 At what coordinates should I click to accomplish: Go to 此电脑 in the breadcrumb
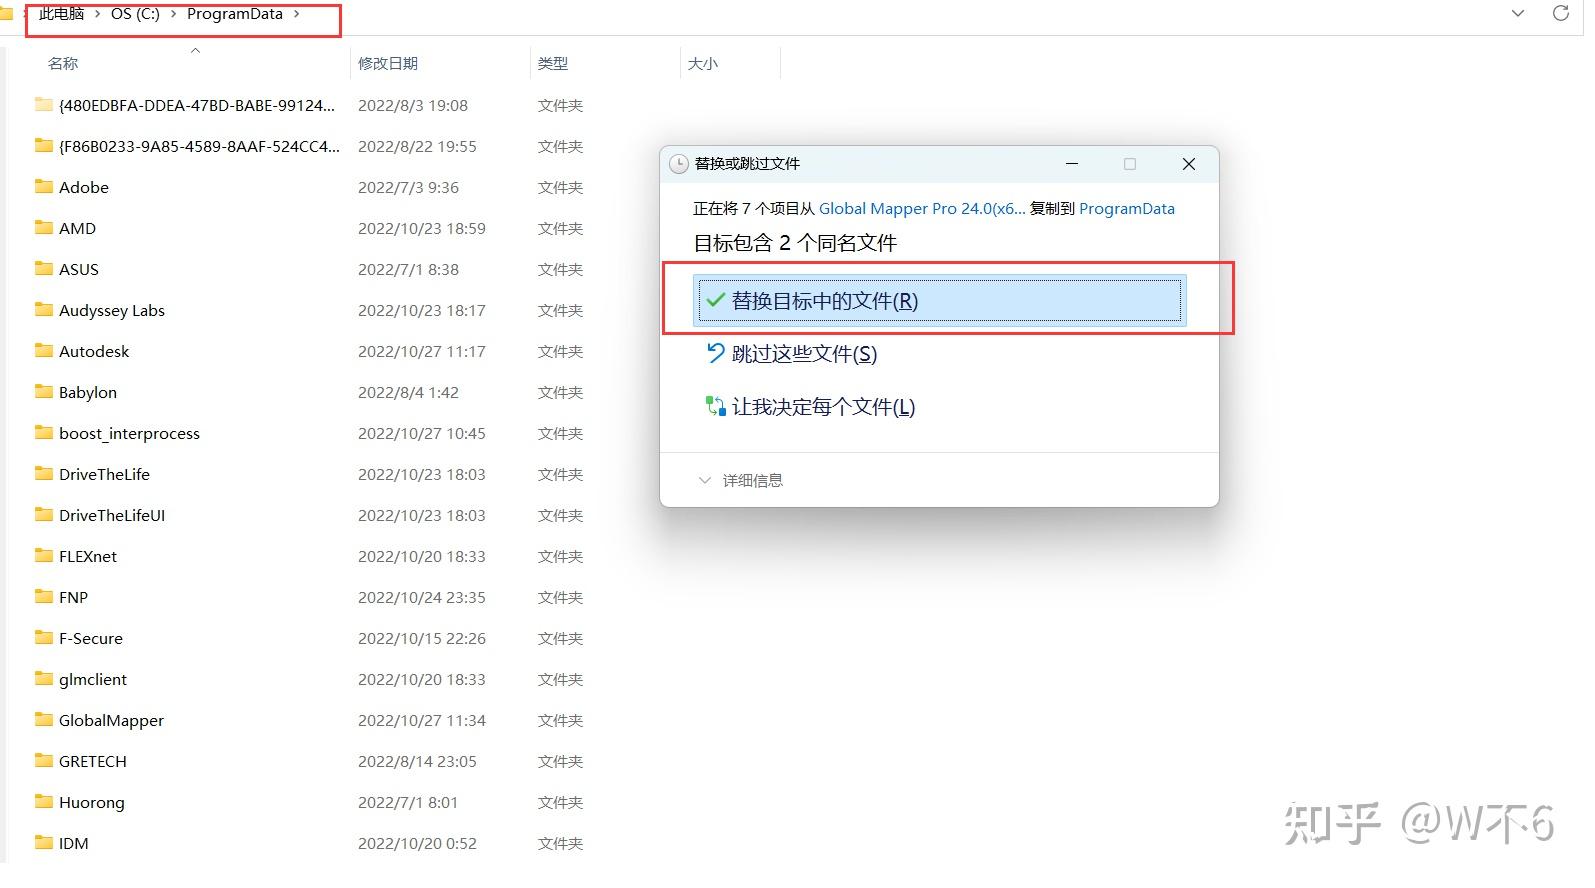(x=62, y=14)
